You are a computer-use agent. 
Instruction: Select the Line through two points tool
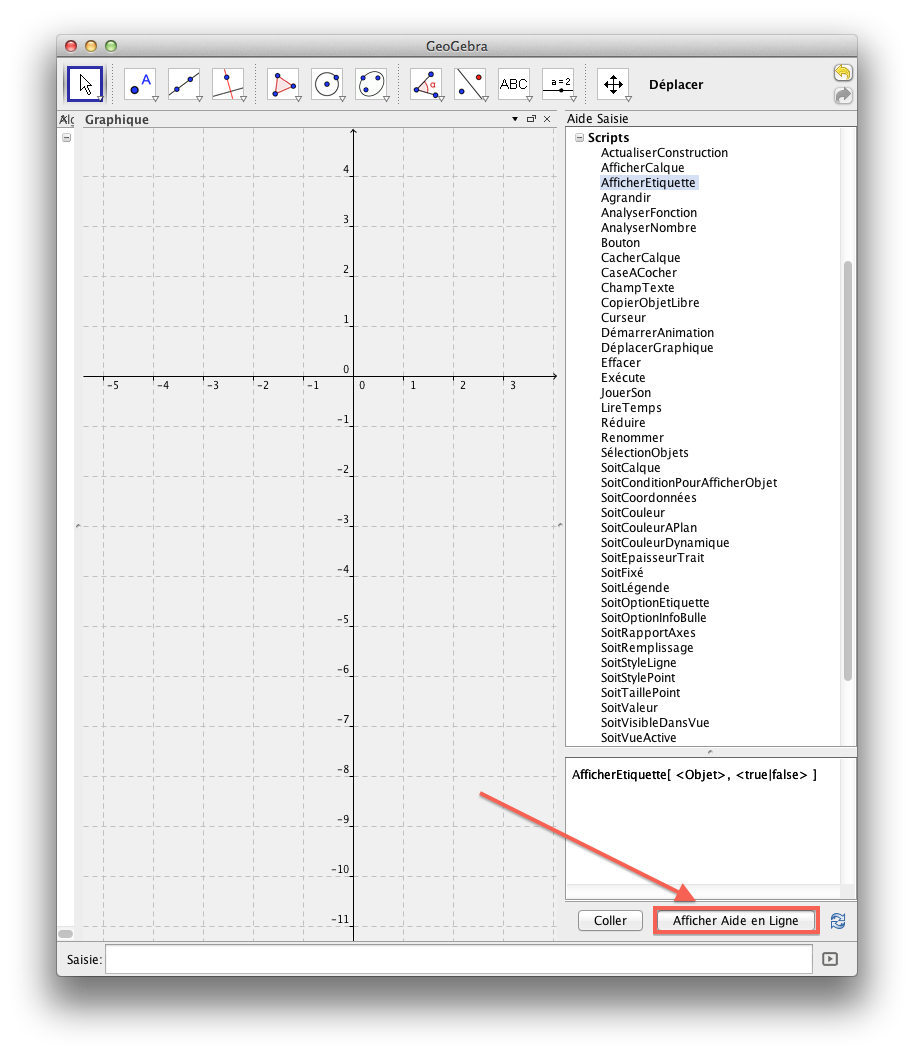184,84
